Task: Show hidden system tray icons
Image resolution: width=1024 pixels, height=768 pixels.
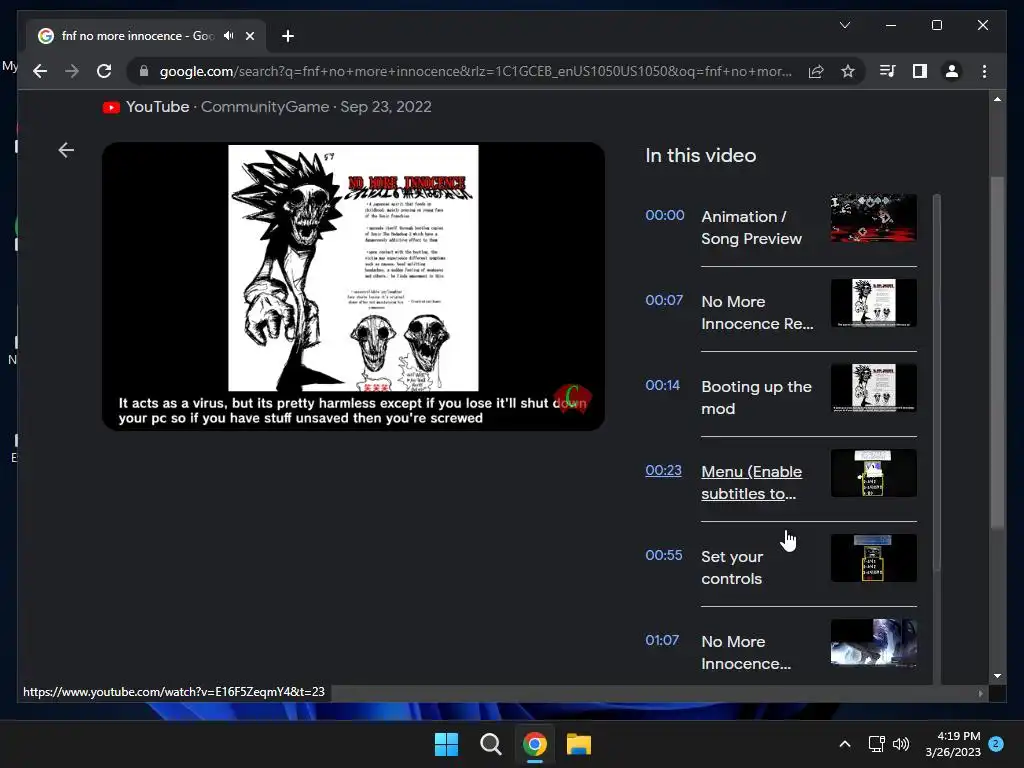Action: tap(844, 744)
